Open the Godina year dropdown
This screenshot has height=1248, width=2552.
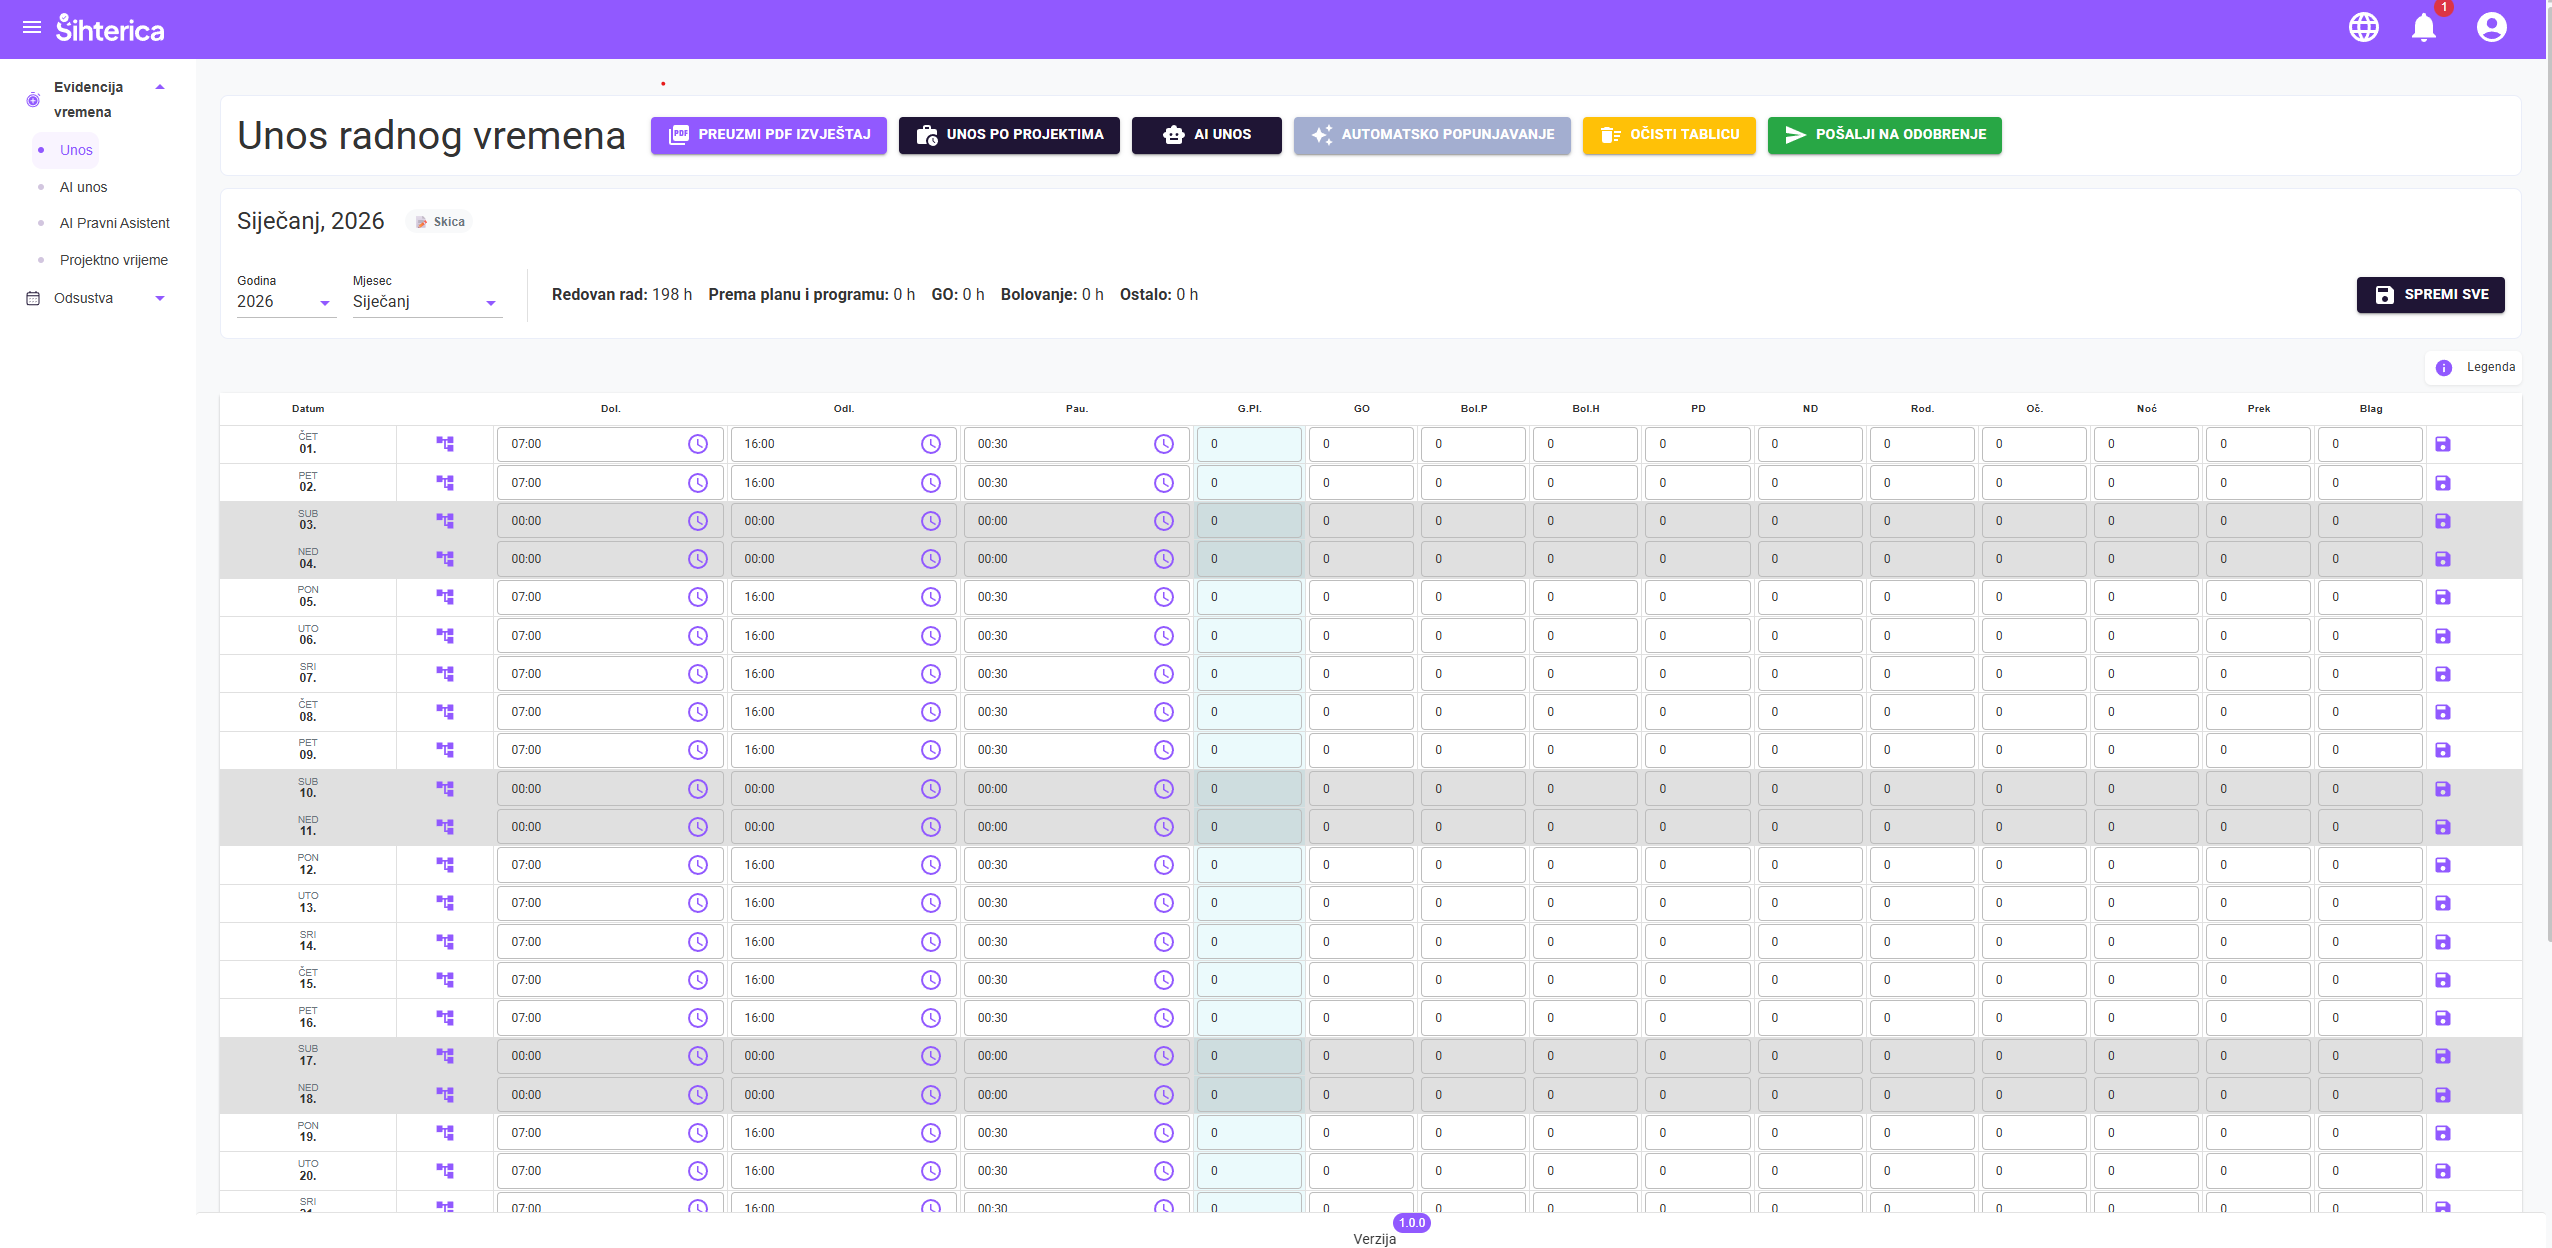285,302
